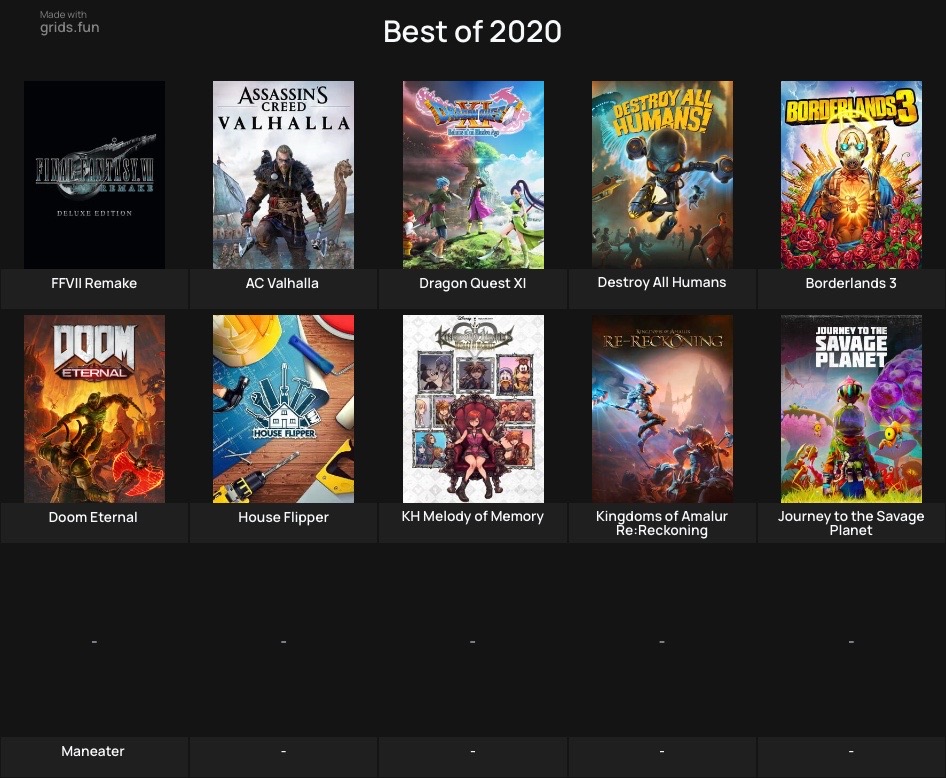This screenshot has height=778, width=946.
Task: Select the "Kingdoms of Amalur Re:Reckoning" label
Action: [x=662, y=523]
